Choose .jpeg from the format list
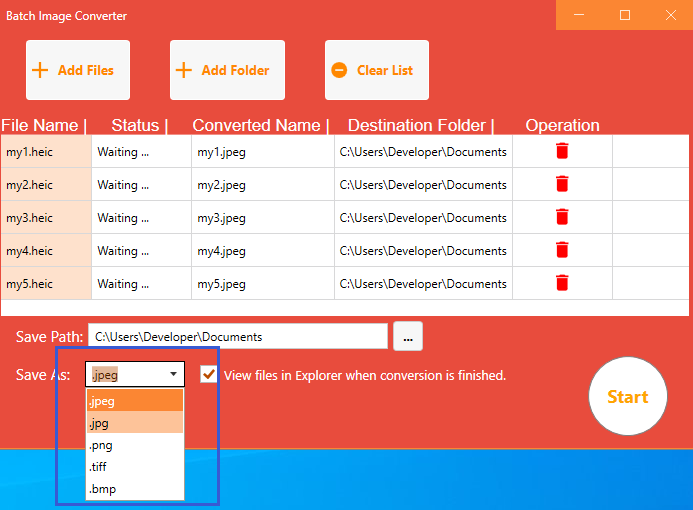The height and width of the screenshot is (510, 693). click(x=134, y=401)
